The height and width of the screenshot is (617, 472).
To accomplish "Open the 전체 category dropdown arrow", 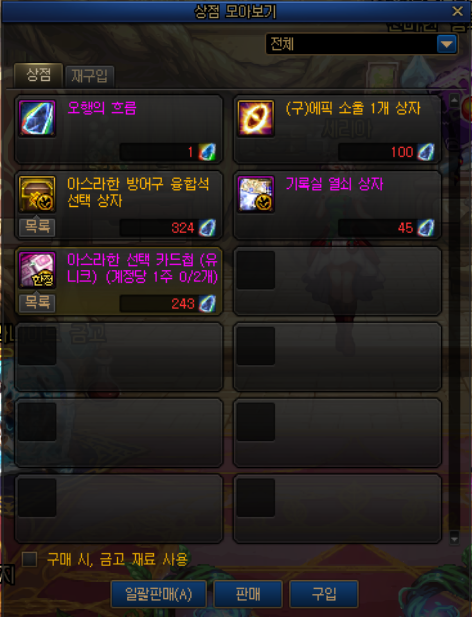I will [x=447, y=44].
